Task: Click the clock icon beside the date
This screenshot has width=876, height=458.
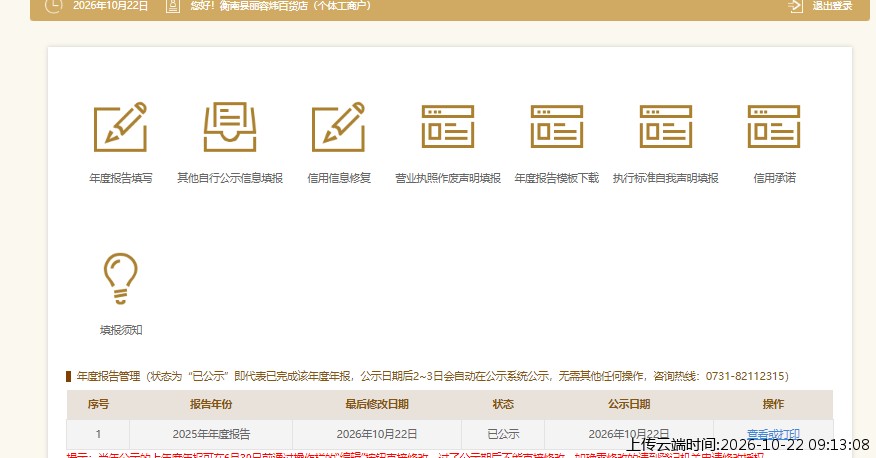Action: click(x=53, y=6)
